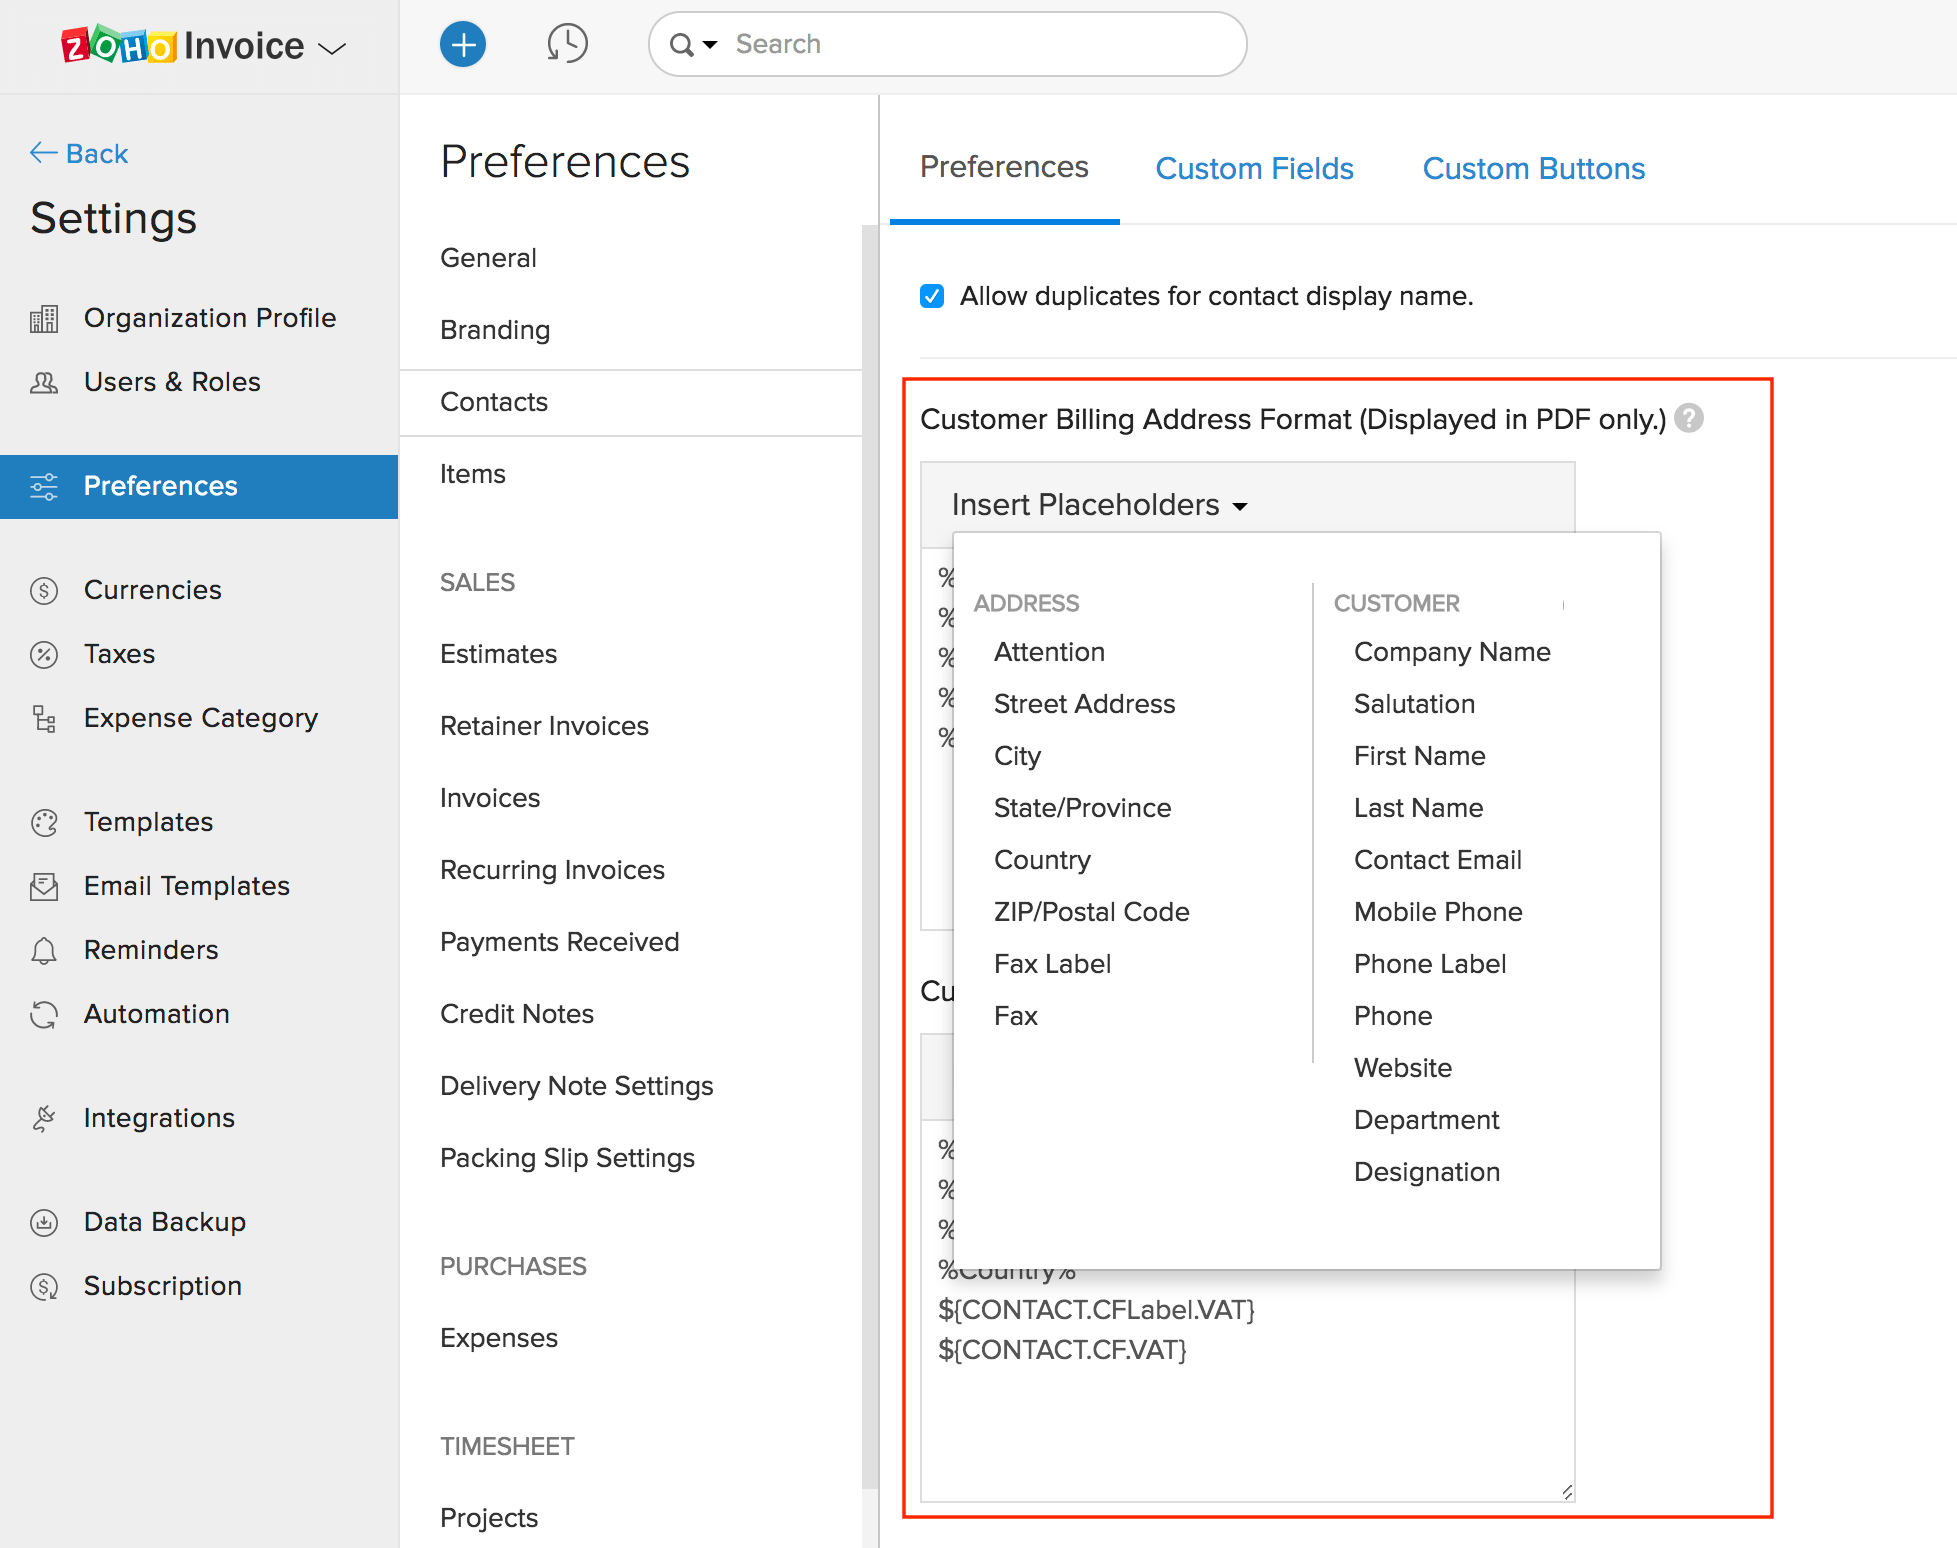Screen dimensions: 1957x1548
Task: Click the Taxes percent icon
Action: click(44, 655)
